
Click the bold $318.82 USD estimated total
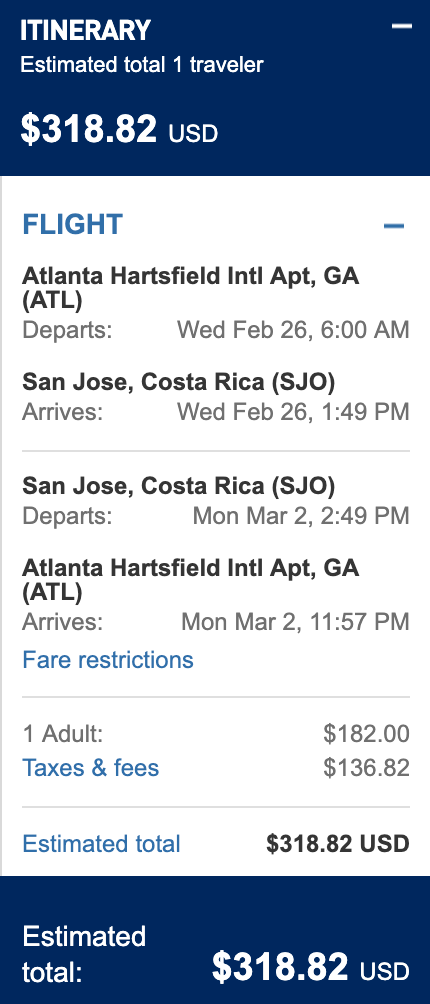[338, 843]
